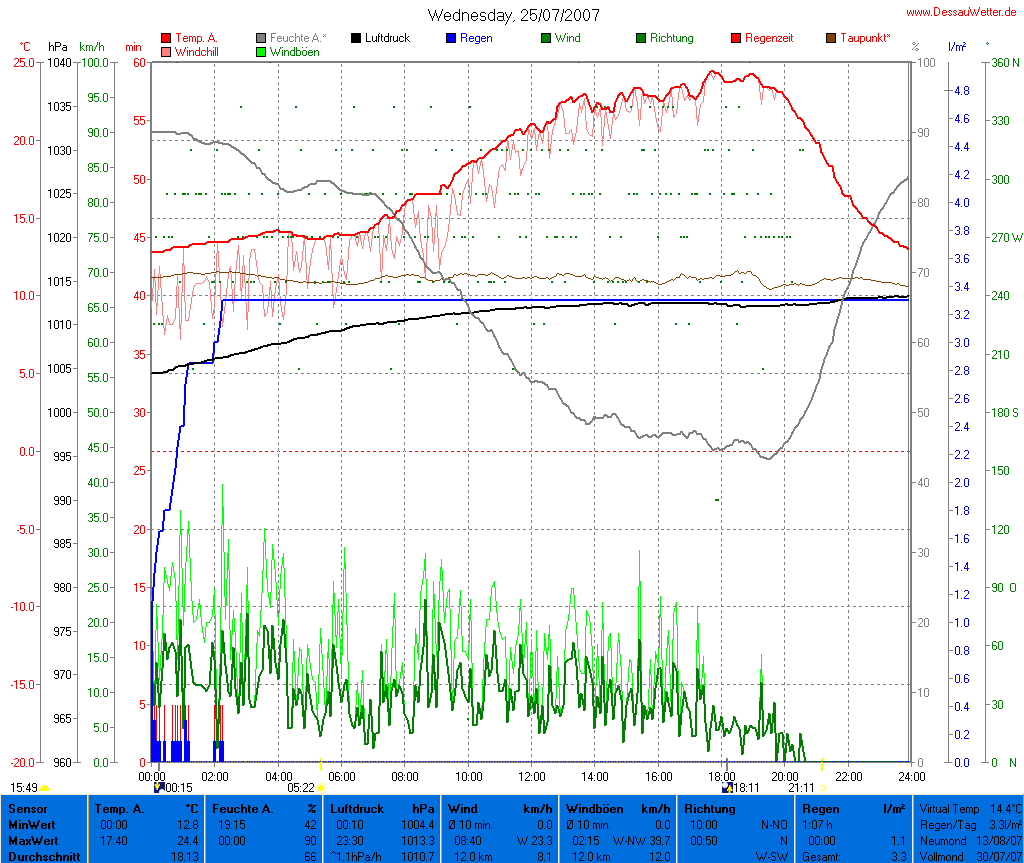The image size is (1024, 863).
Task: Click the Wednesday, 25/07/2007 chart title
Action: click(513, 15)
